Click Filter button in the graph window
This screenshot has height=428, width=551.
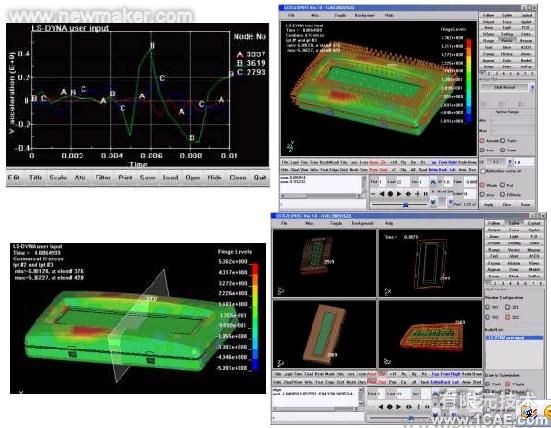pyautogui.click(x=103, y=178)
